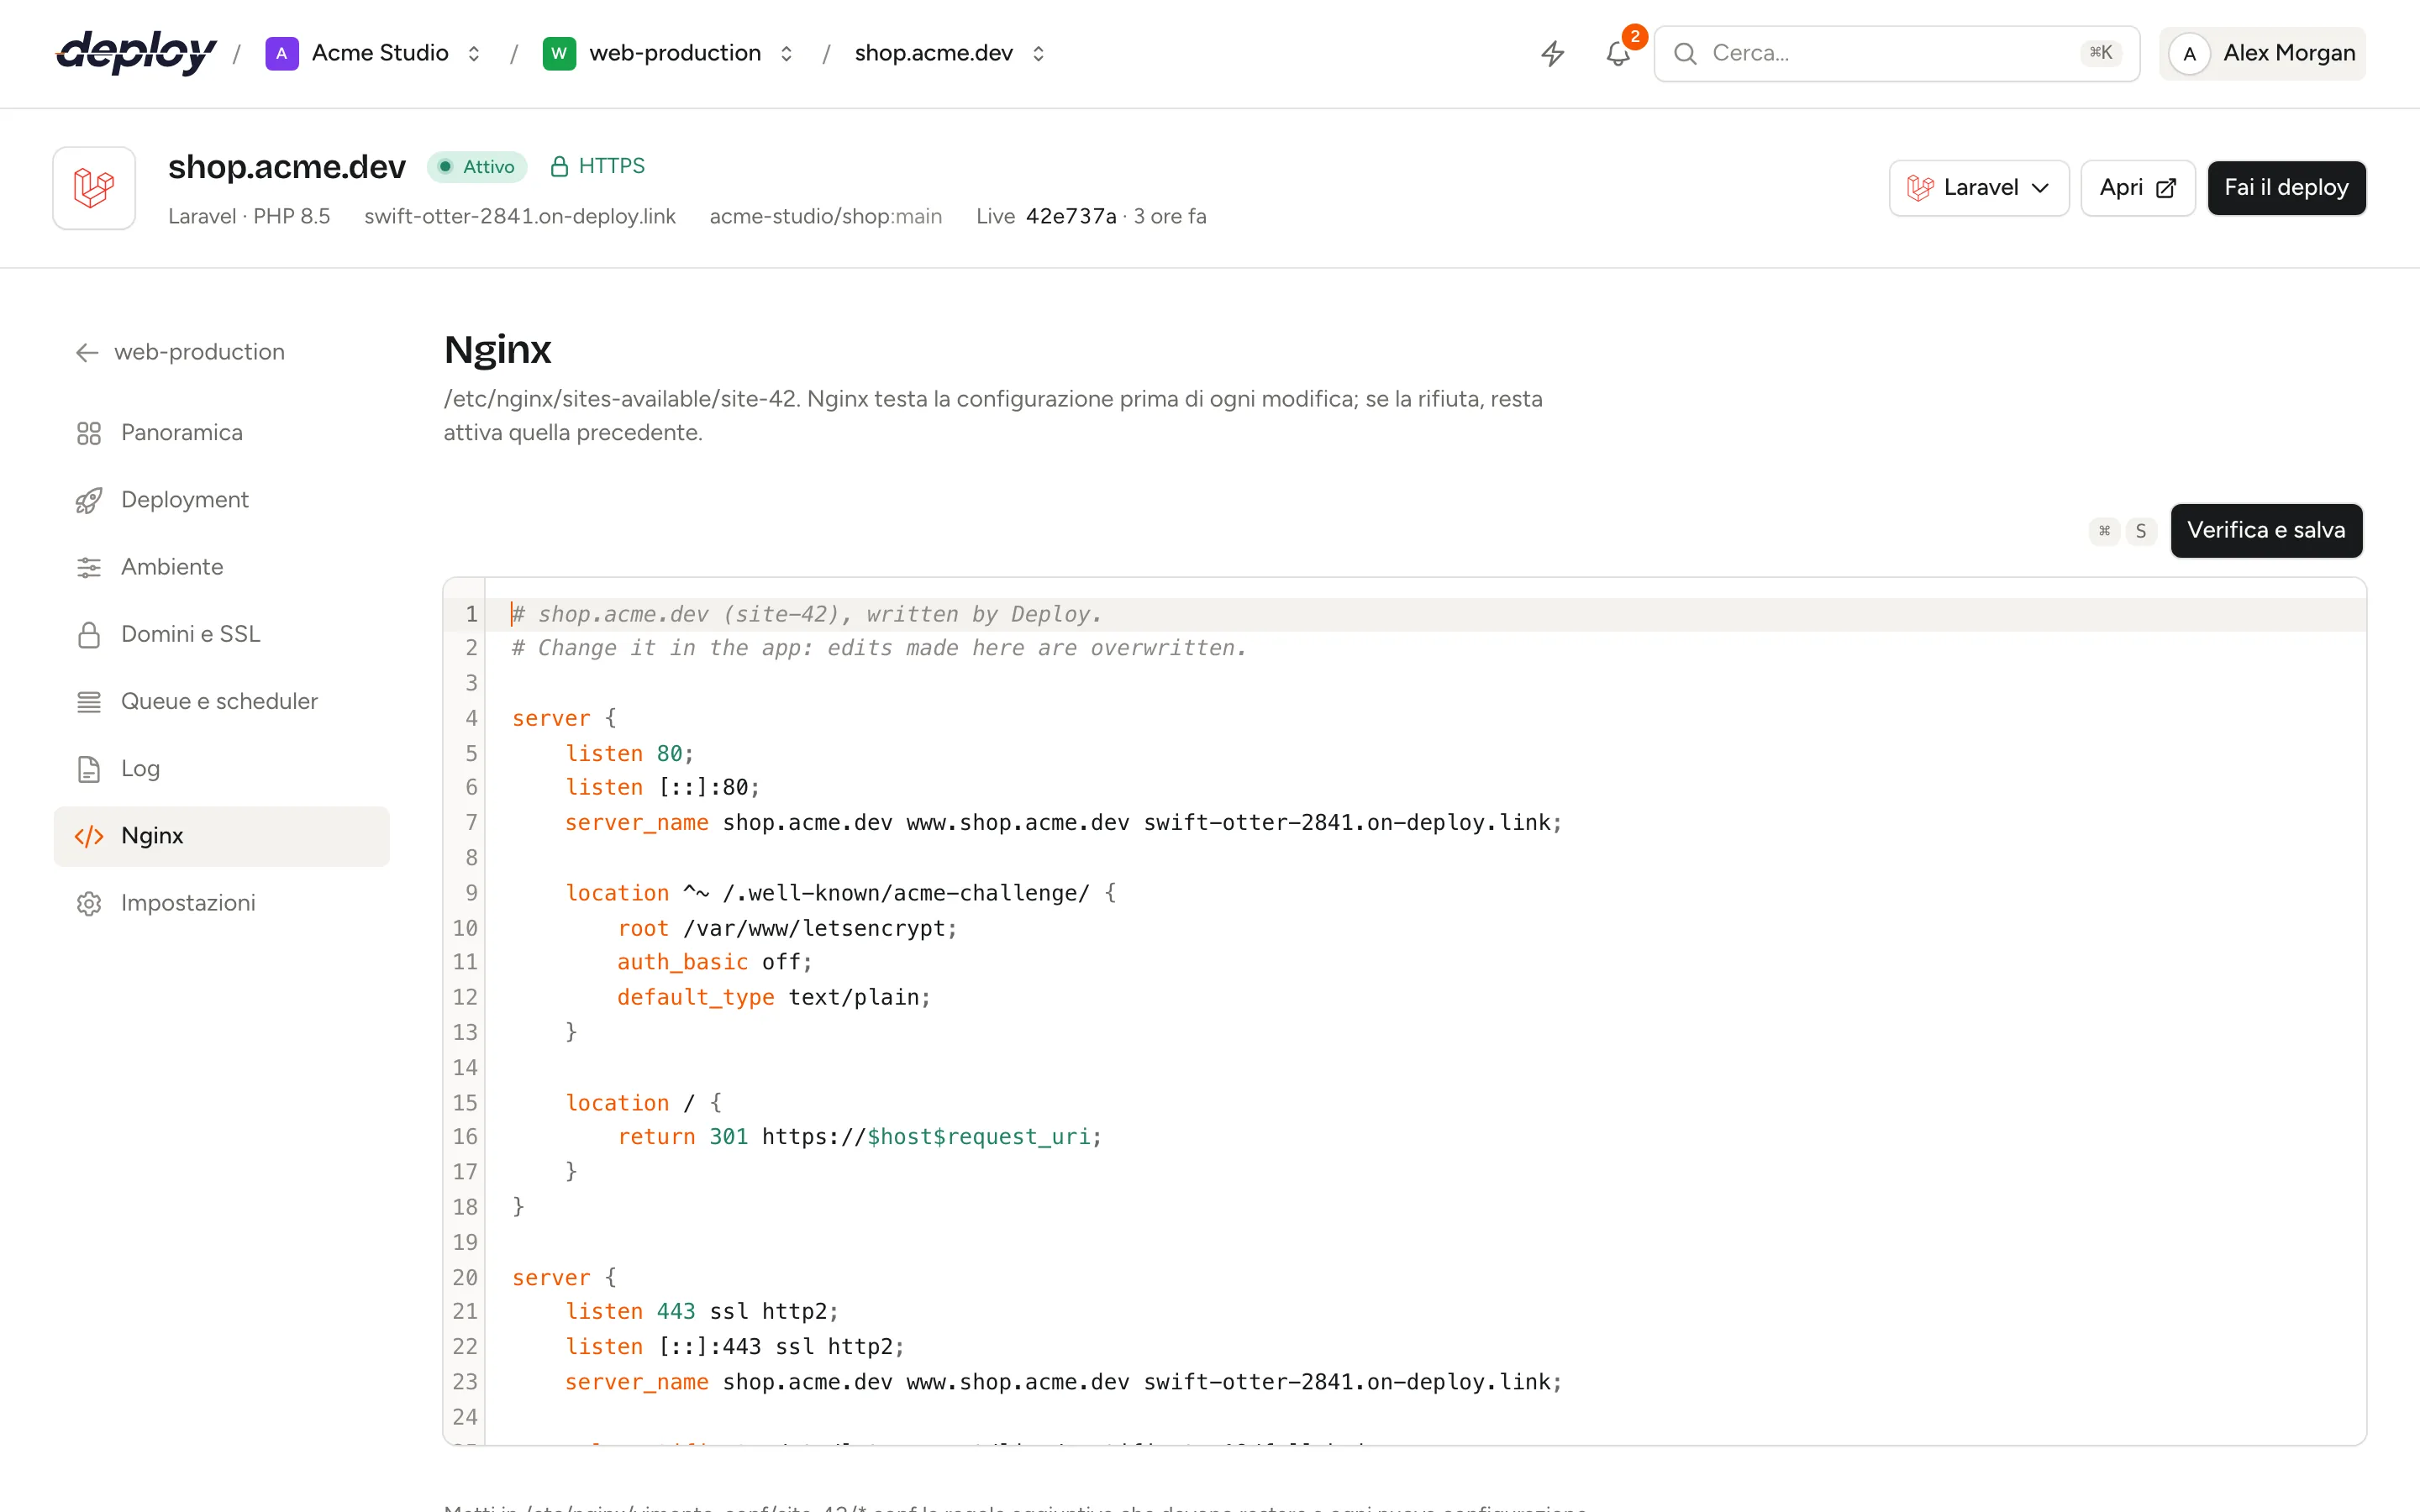Expand the shop.acme.dev site switcher

pos(1038,53)
